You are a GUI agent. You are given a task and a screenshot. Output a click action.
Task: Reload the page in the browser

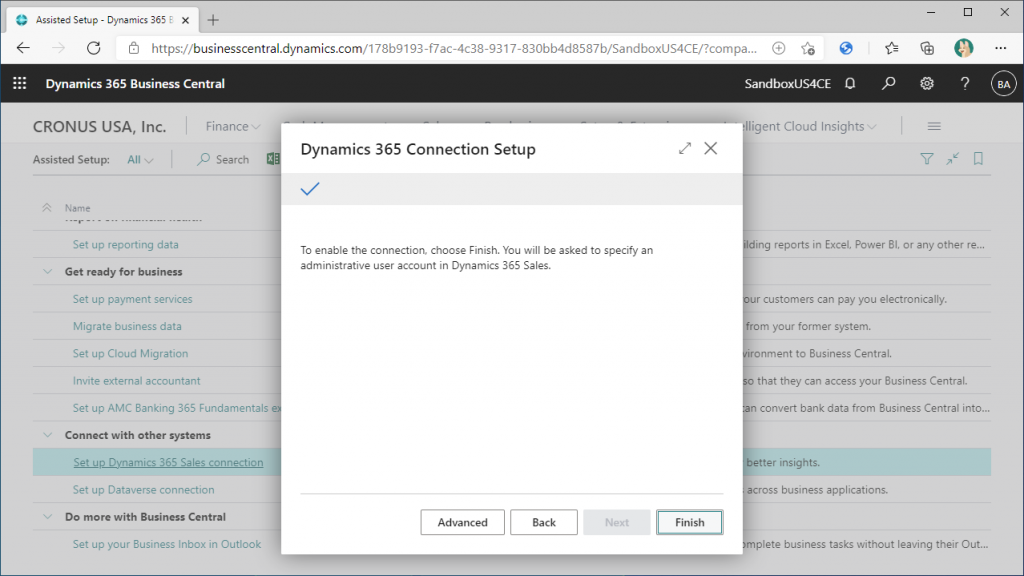[x=93, y=48]
